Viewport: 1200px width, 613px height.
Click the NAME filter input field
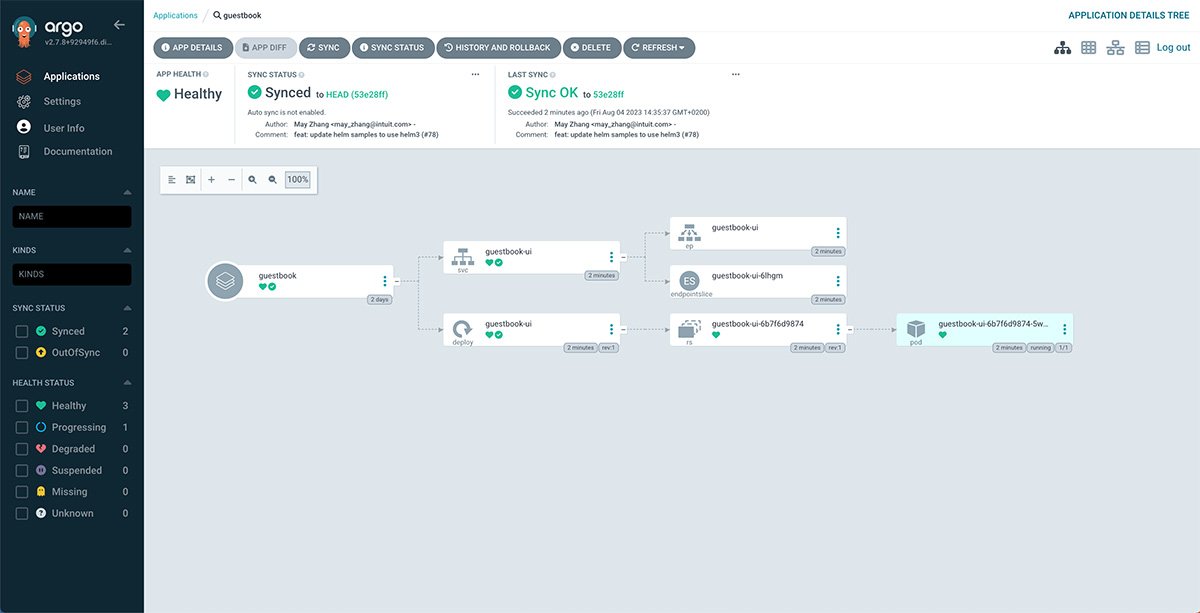(x=71, y=216)
